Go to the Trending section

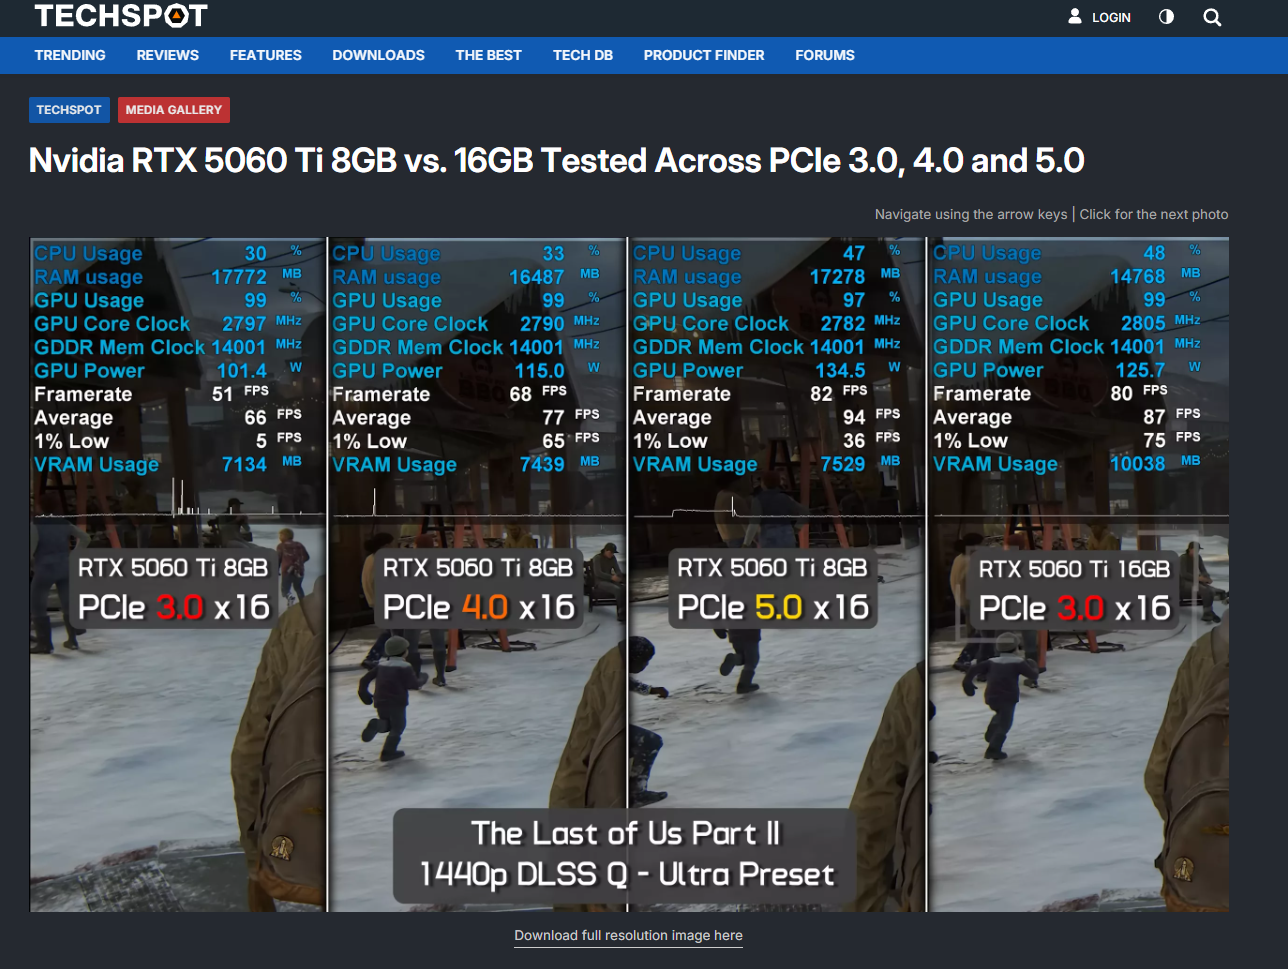click(70, 55)
